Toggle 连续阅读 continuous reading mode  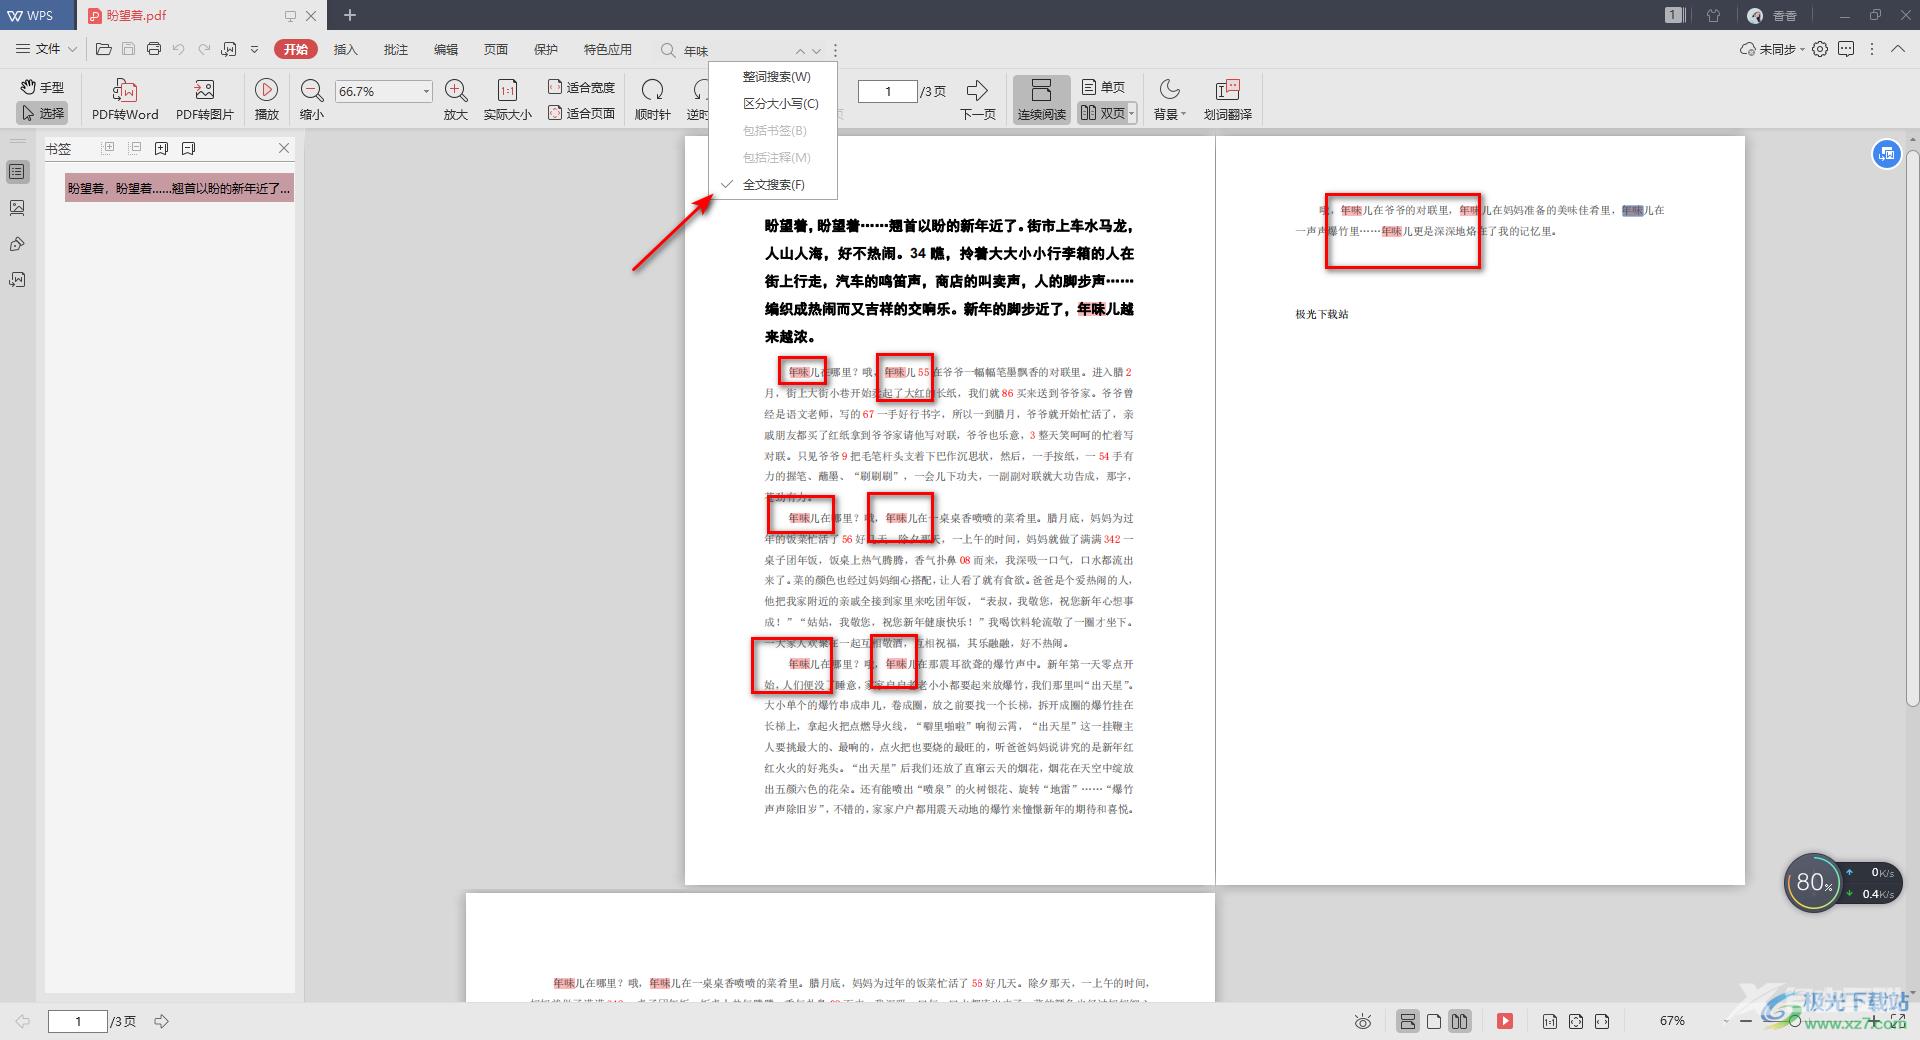[1041, 99]
